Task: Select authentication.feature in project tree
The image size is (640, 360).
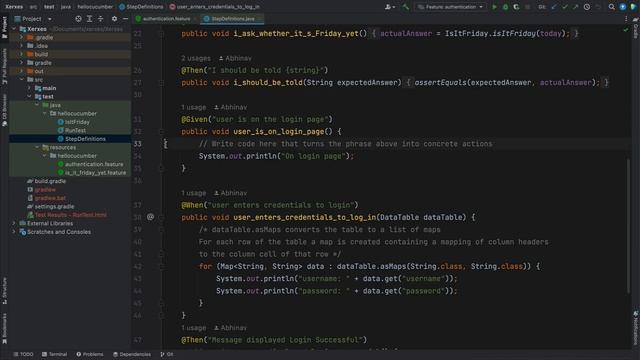Action: click(90, 164)
